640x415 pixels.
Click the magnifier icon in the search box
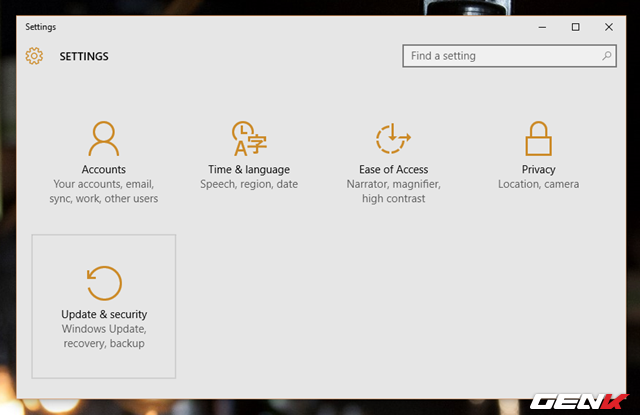607,56
